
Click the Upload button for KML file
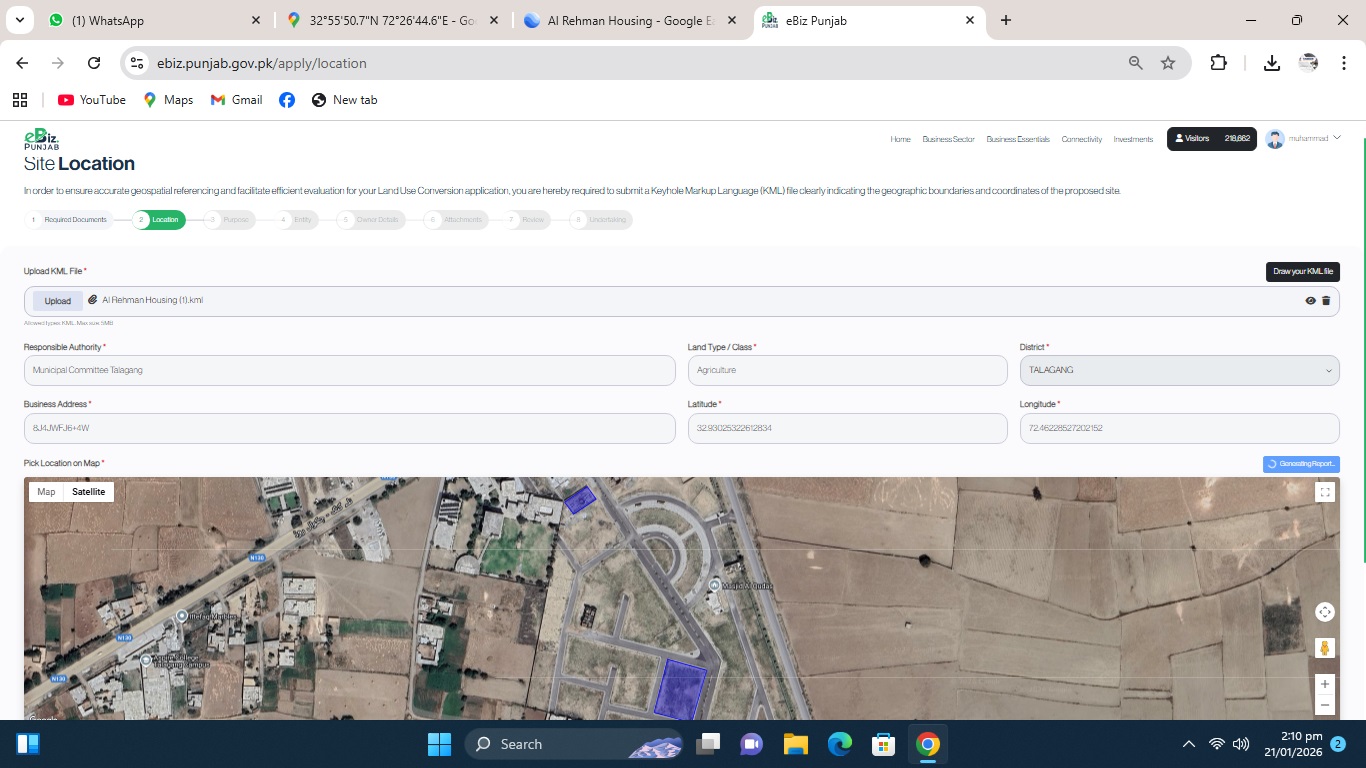(58, 301)
